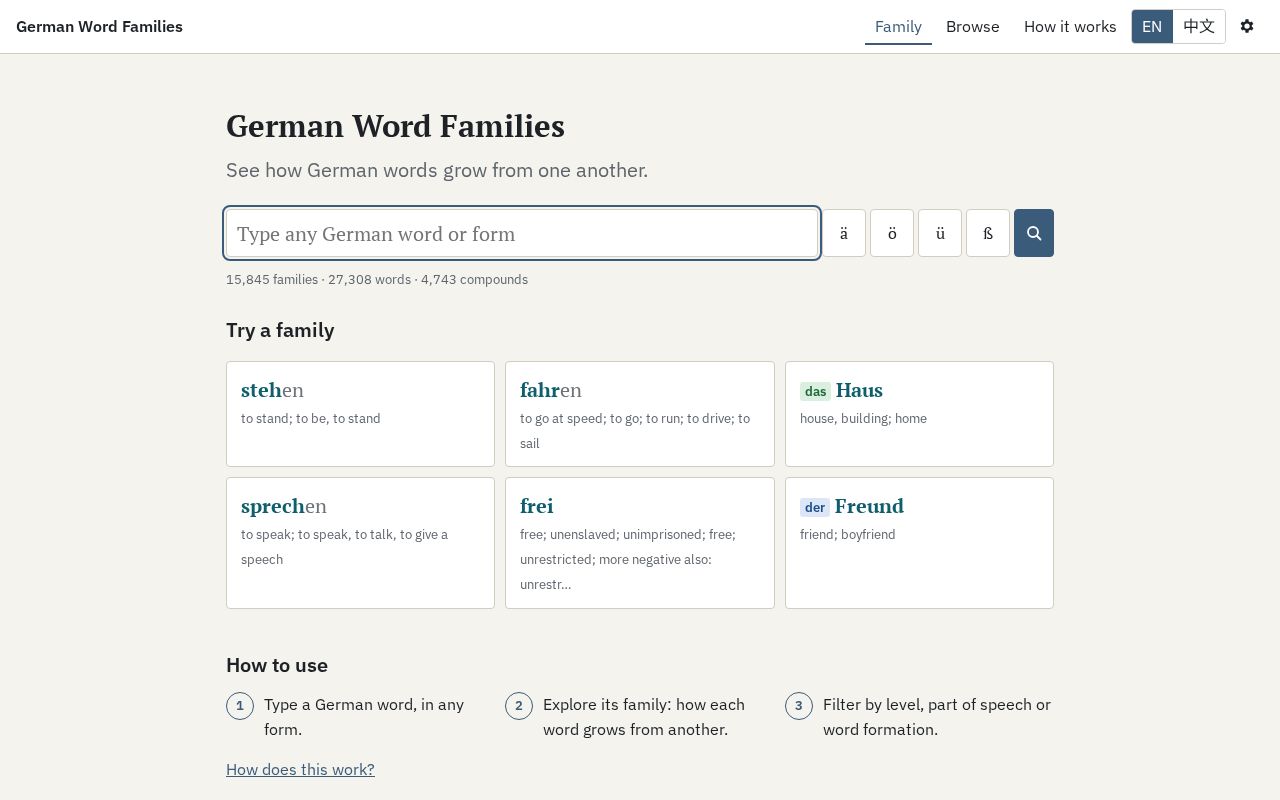The width and height of the screenshot is (1280, 800).
Task: Click the 'Try a family' heading
Action: (280, 330)
